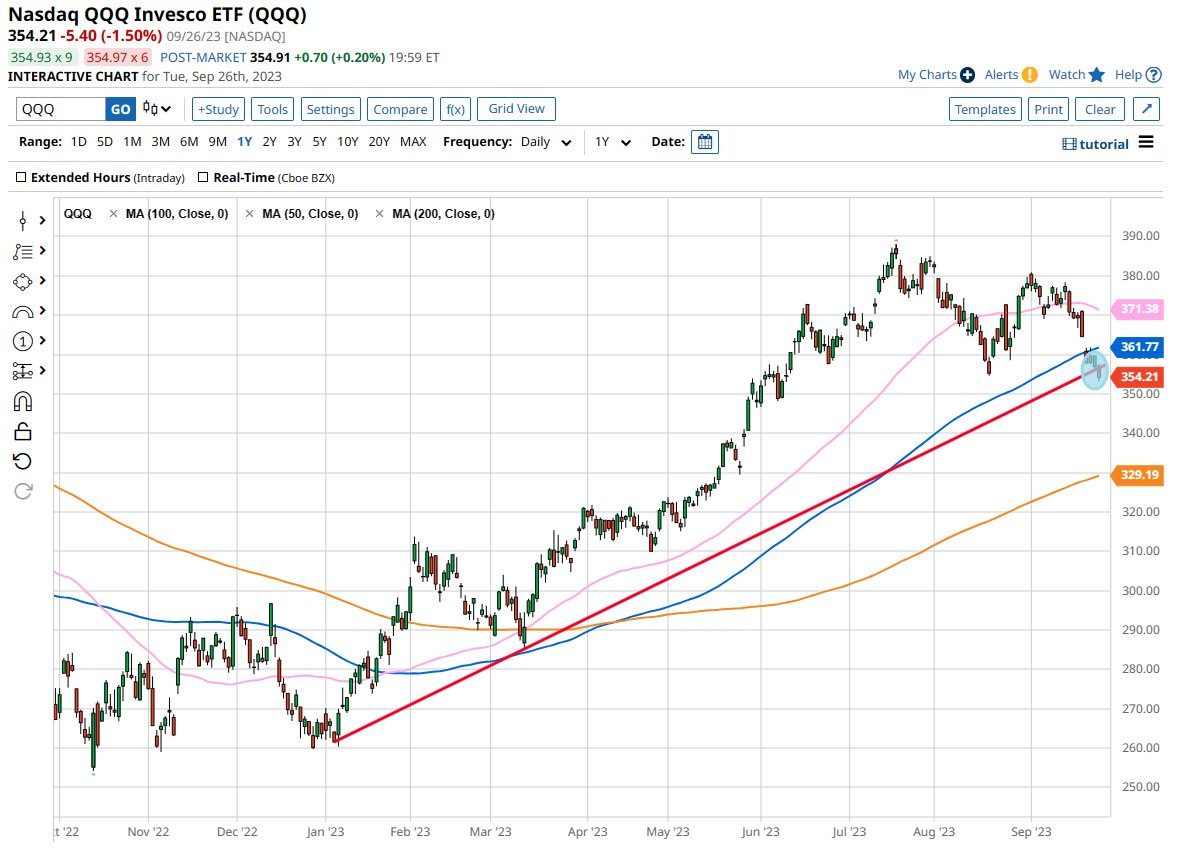Click the blue 361.77 MA price label
The image size is (1181, 857).
[x=1138, y=346]
